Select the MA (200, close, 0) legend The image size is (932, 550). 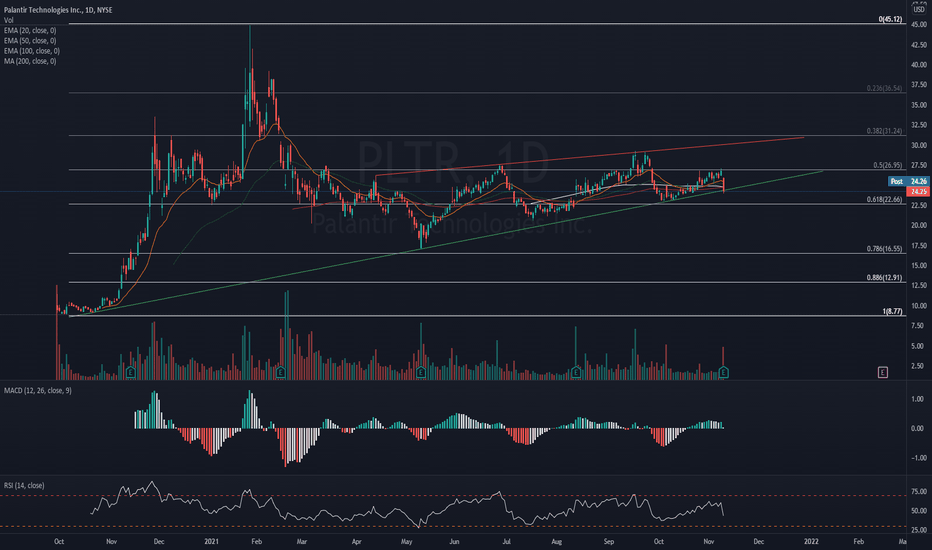tap(30, 61)
